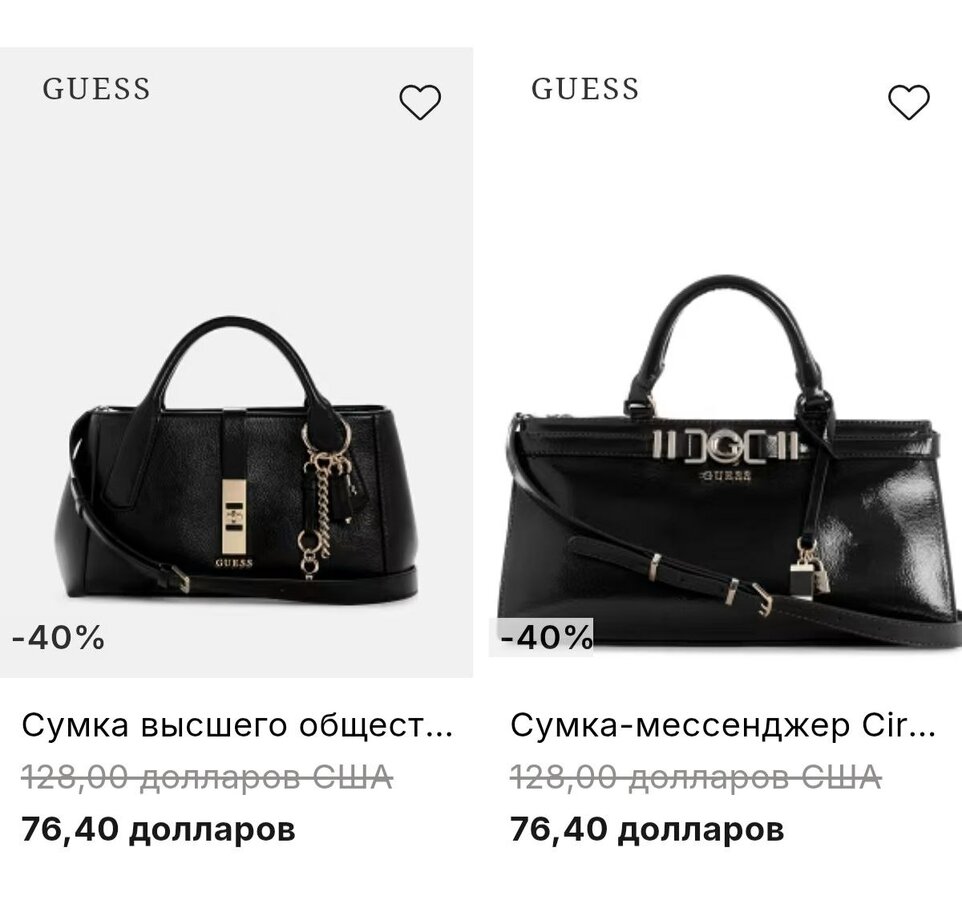Click left strikethrough price 128,00 долларов США
Image resolution: width=962 pixels, height=900 pixels.
point(207,778)
